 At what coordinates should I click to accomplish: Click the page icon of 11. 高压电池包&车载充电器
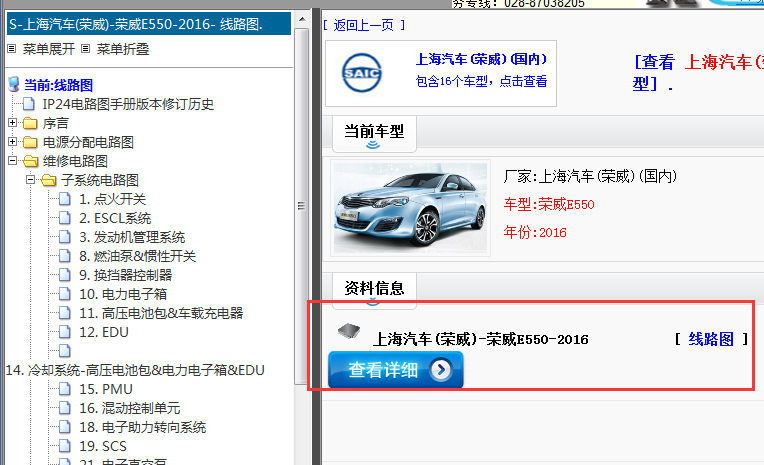click(x=65, y=313)
